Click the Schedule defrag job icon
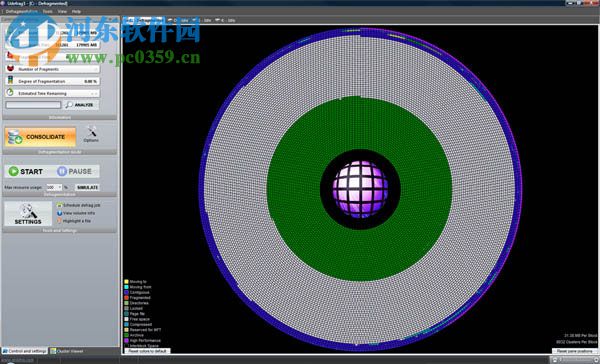The width and height of the screenshot is (600, 364). pos(59,205)
